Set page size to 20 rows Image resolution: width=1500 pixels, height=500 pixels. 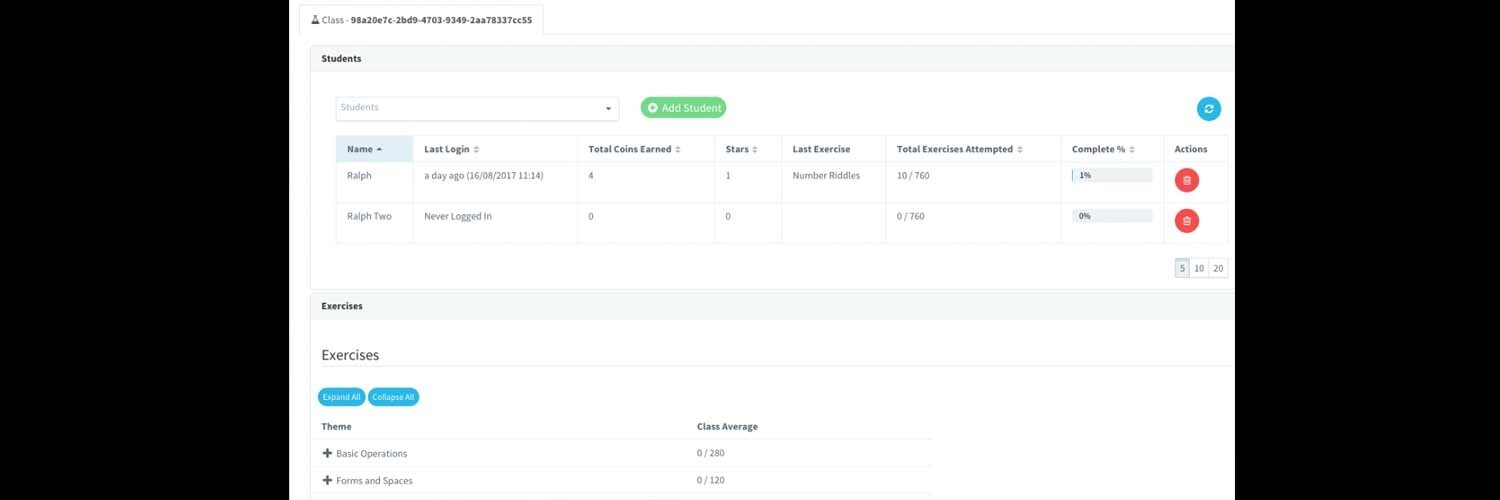point(1217,268)
